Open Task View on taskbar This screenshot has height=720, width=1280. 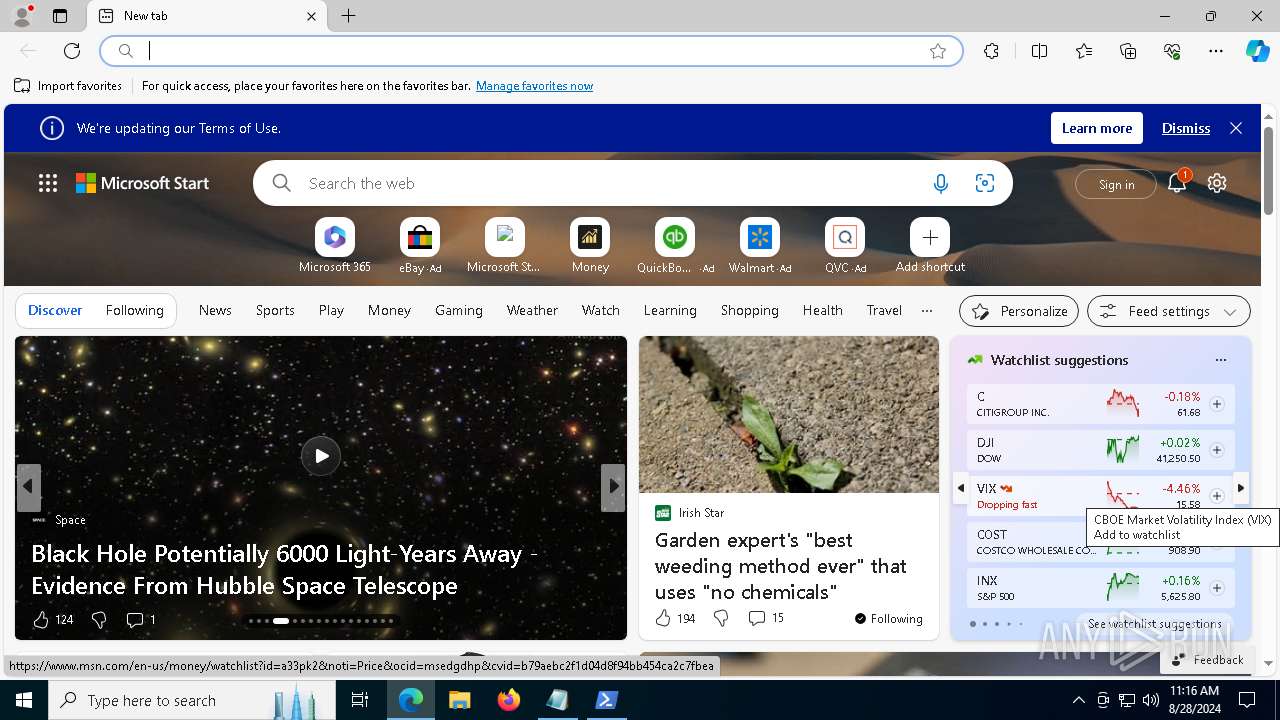[x=360, y=700]
